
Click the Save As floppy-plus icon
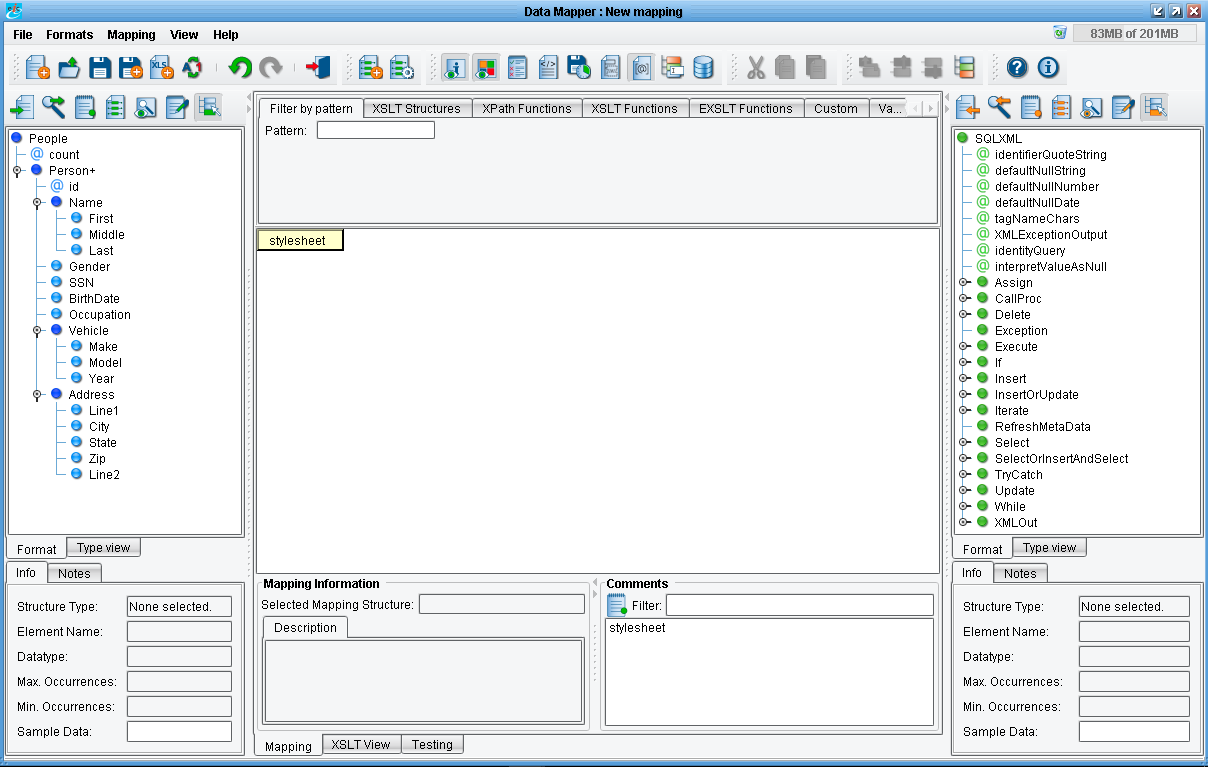click(131, 67)
